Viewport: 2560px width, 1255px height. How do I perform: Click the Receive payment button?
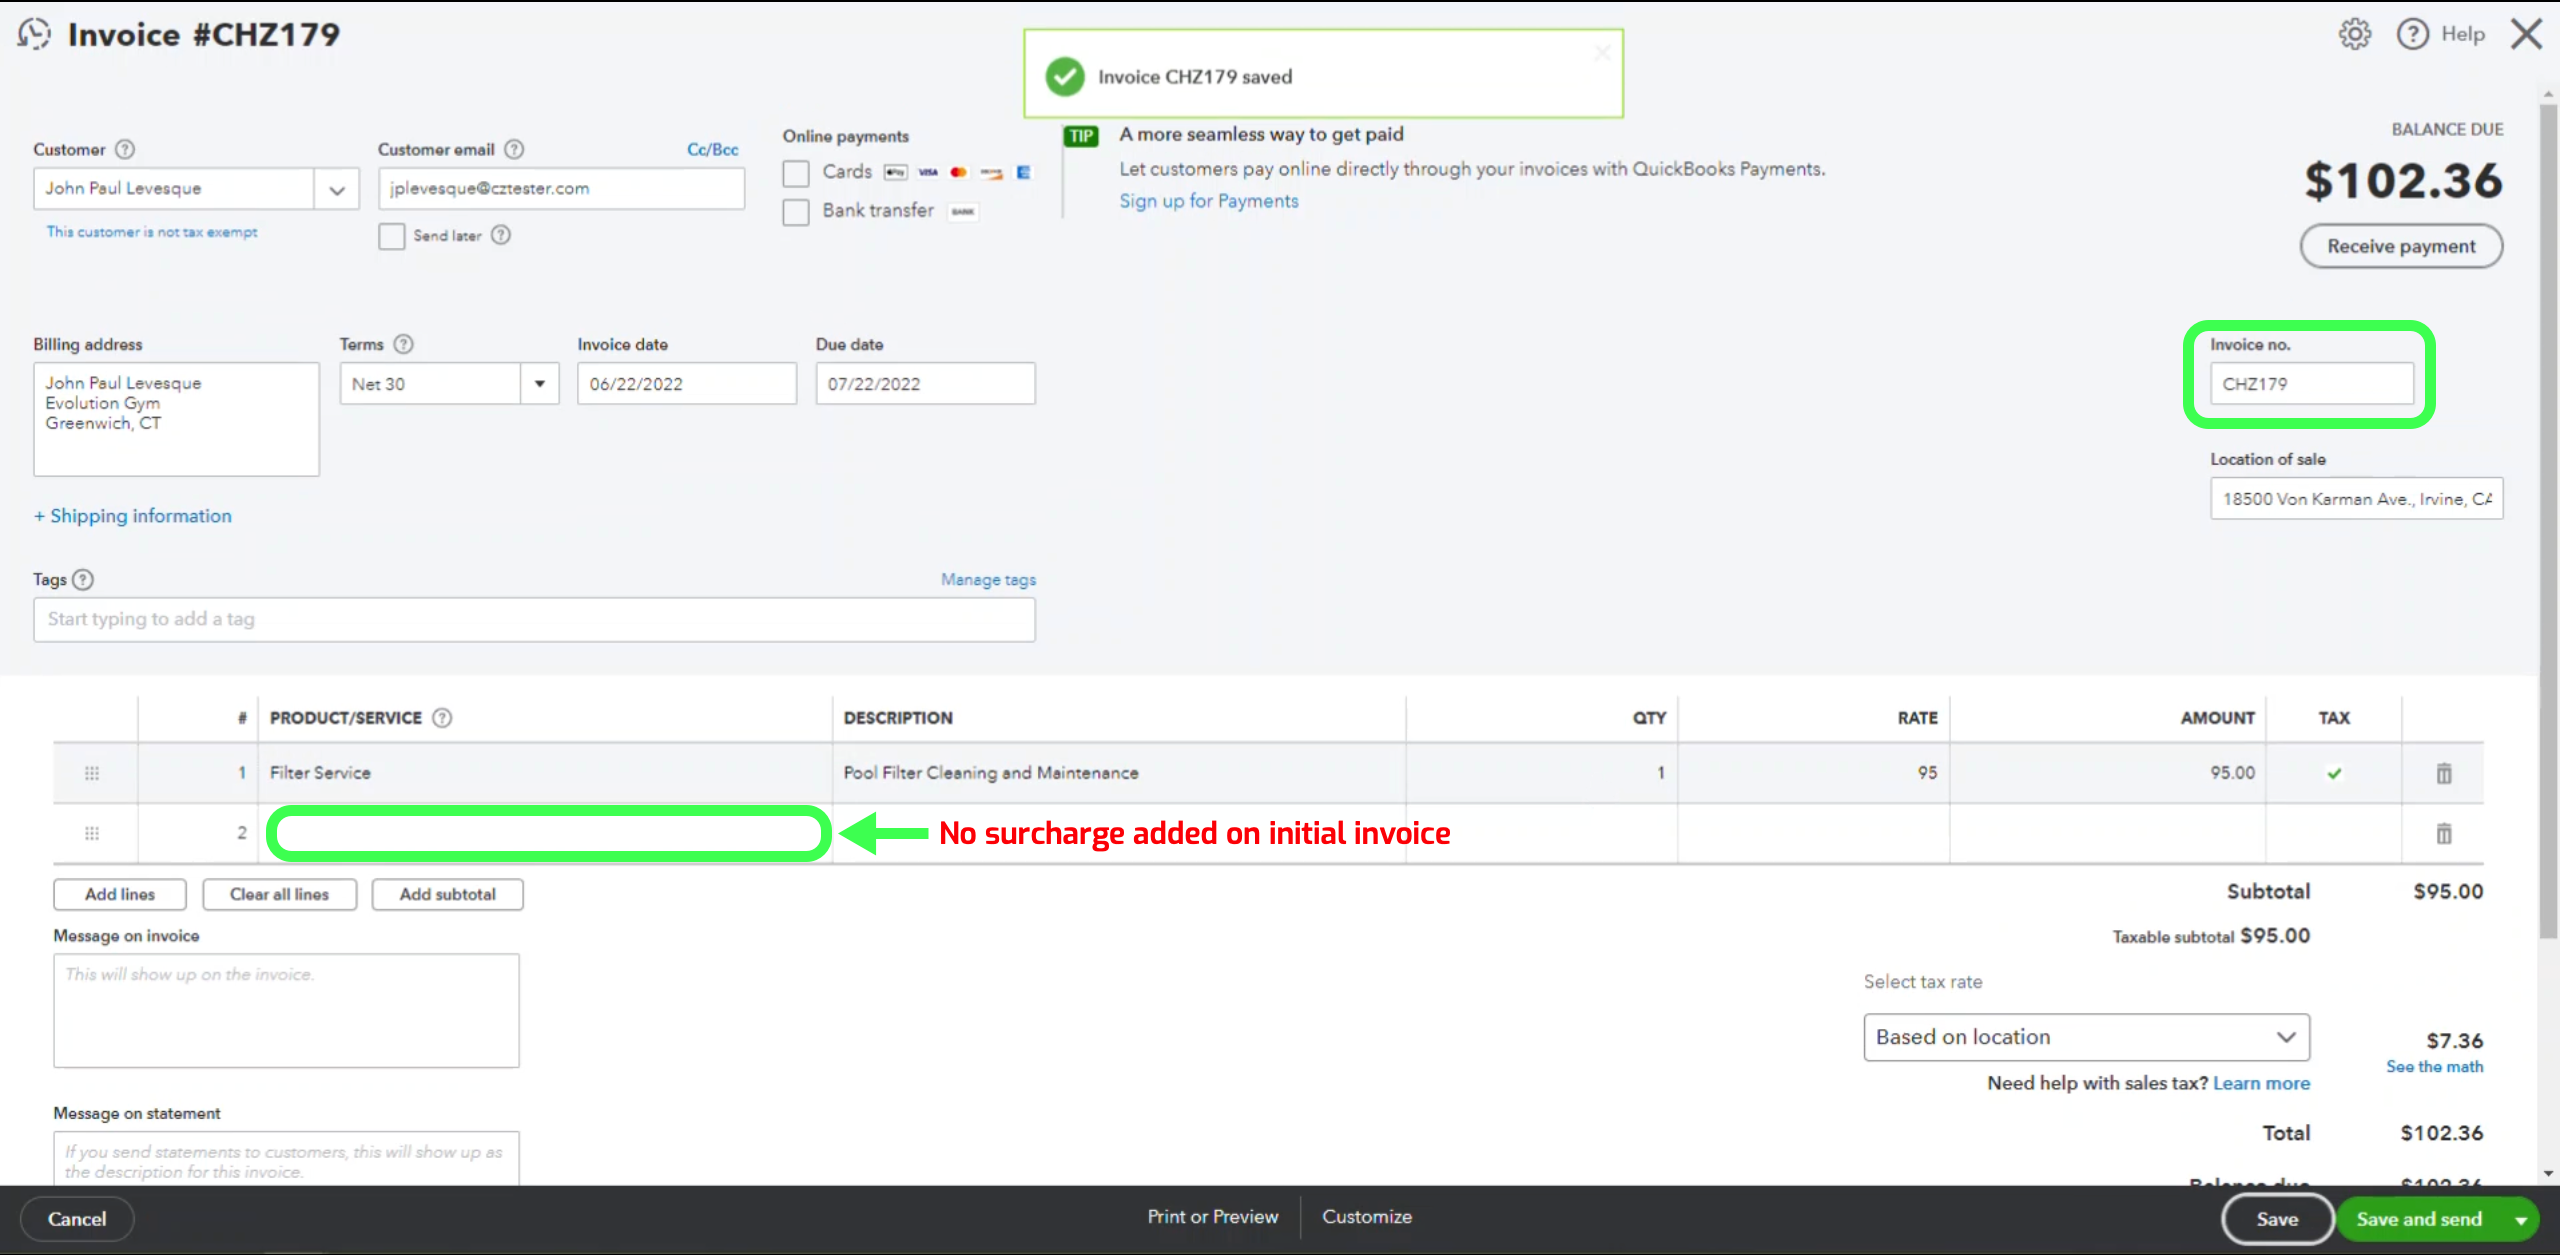(2401, 246)
